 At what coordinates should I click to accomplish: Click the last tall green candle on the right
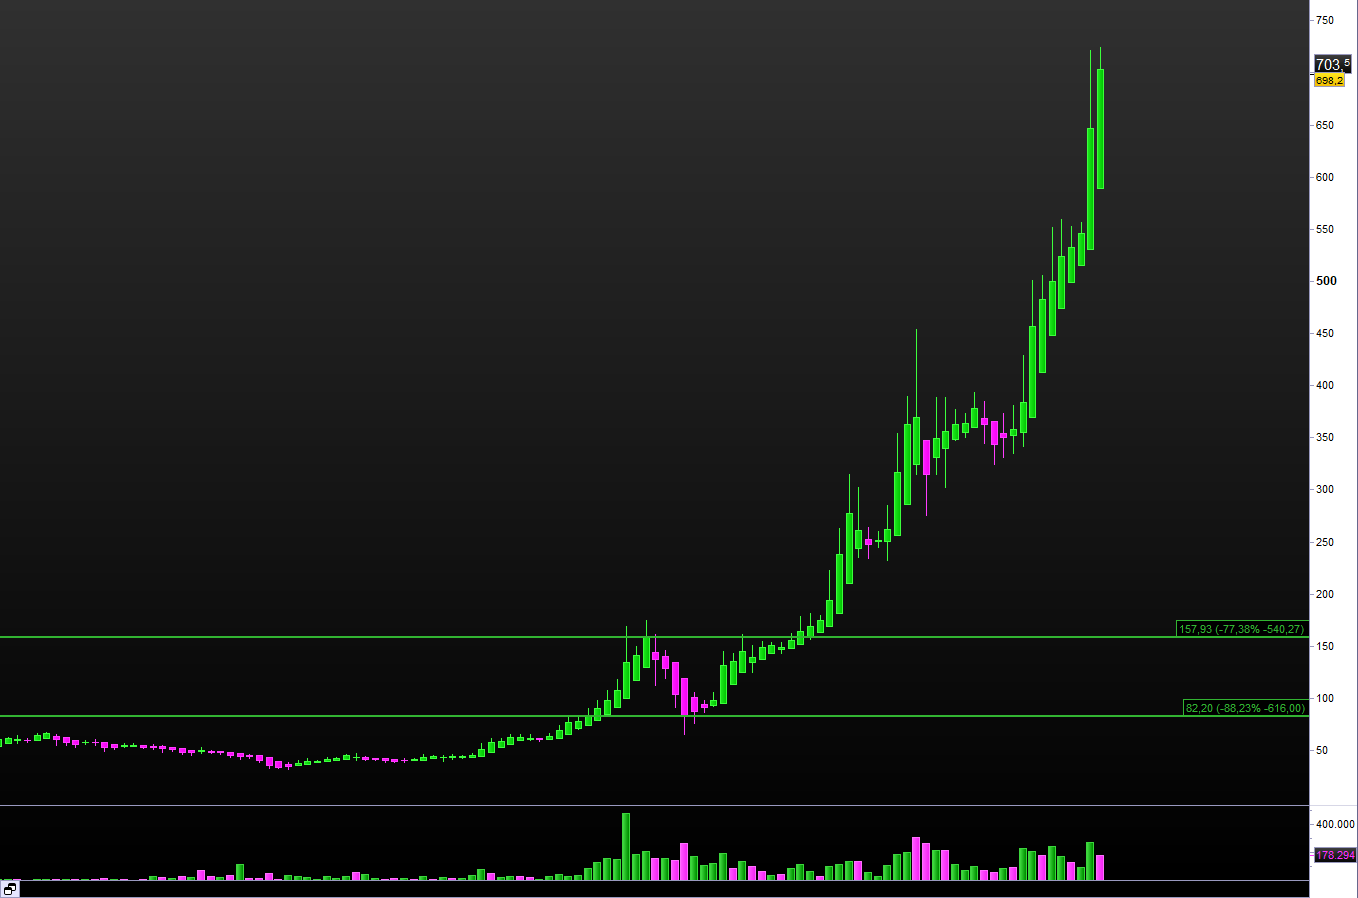click(x=1100, y=128)
